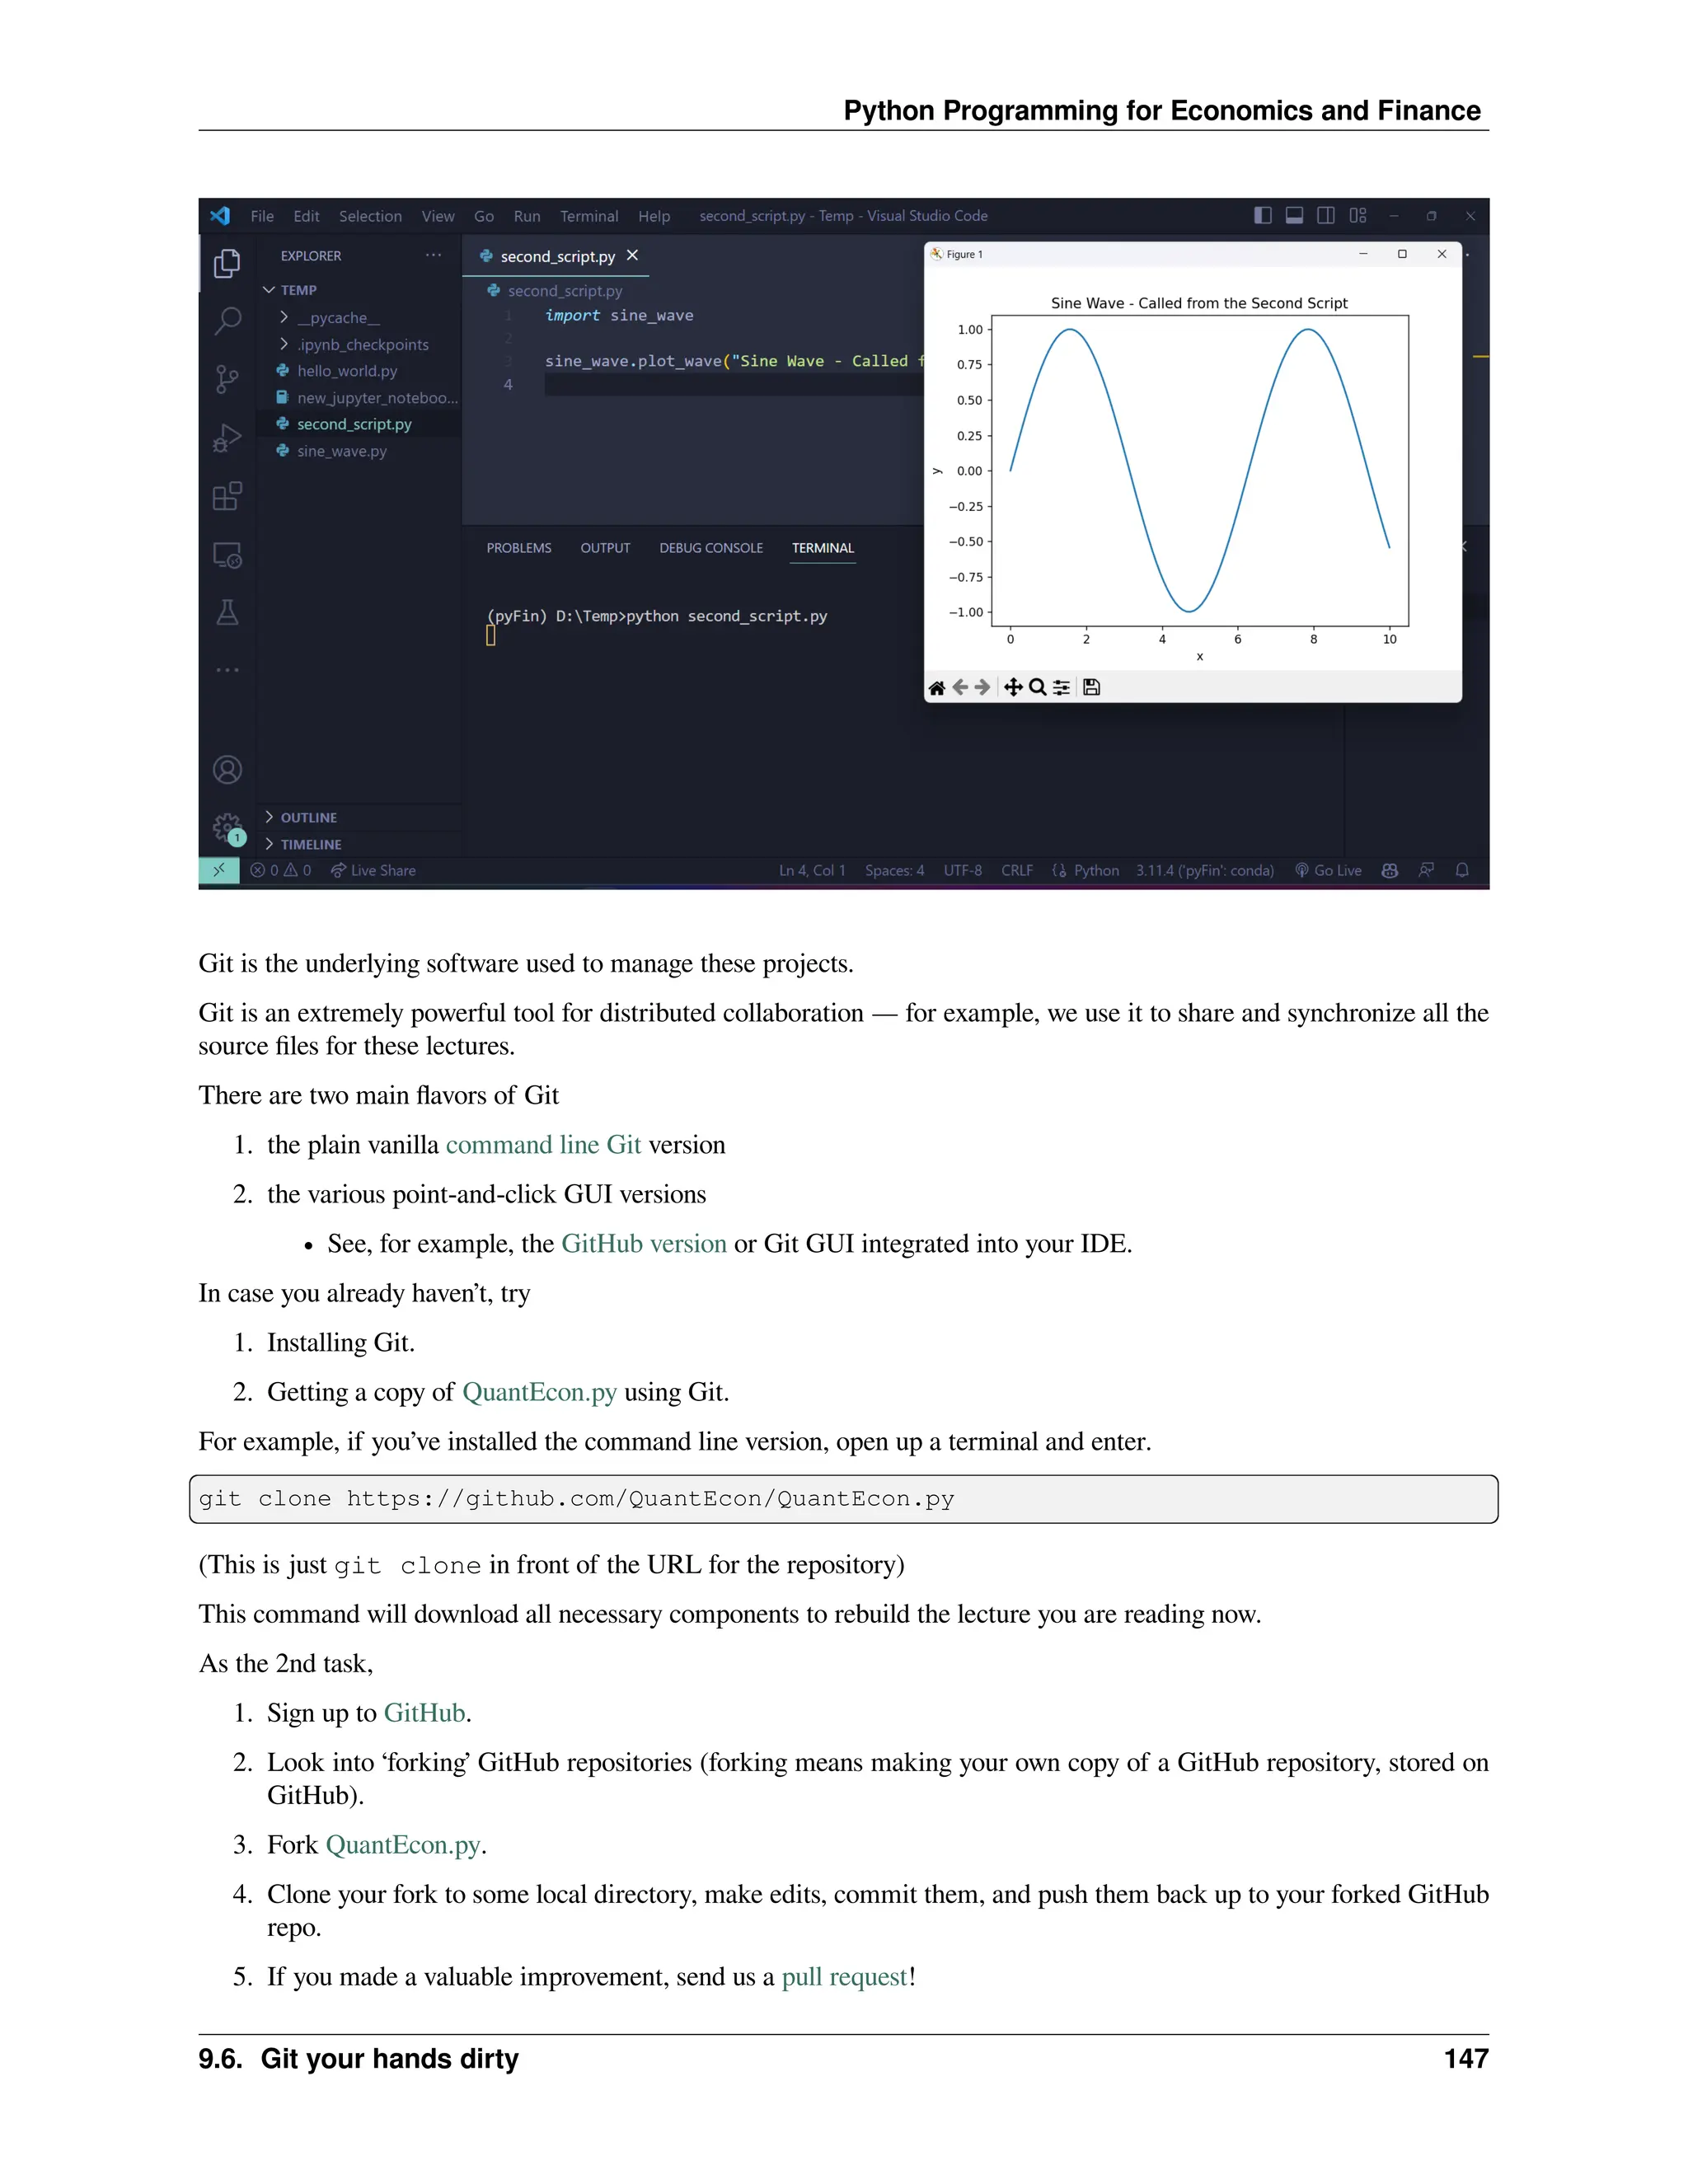Select the Zoom magnifier in Figure 1
The image size is (1688, 2184).
coord(1037,687)
